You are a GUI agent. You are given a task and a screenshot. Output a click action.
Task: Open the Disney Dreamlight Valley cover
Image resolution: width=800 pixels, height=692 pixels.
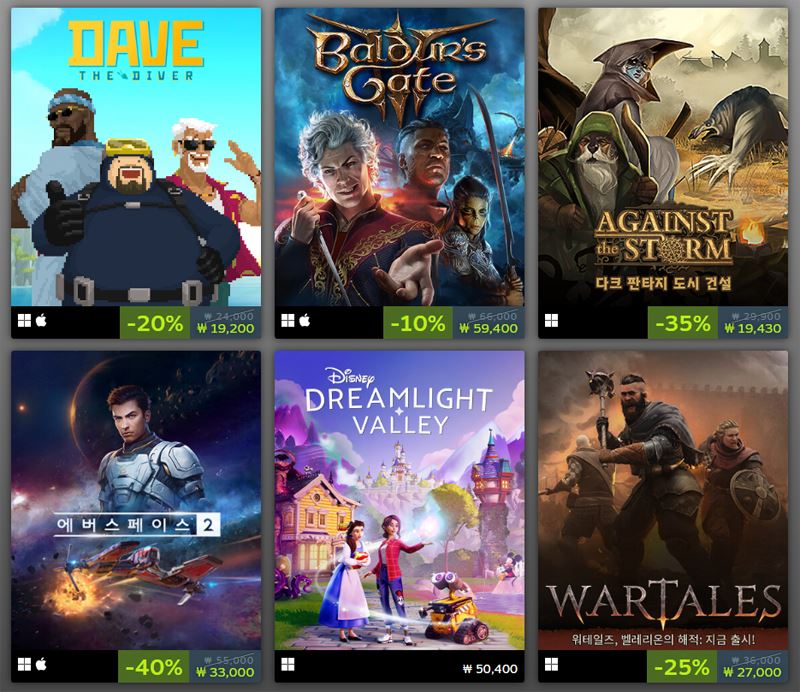pos(399,500)
